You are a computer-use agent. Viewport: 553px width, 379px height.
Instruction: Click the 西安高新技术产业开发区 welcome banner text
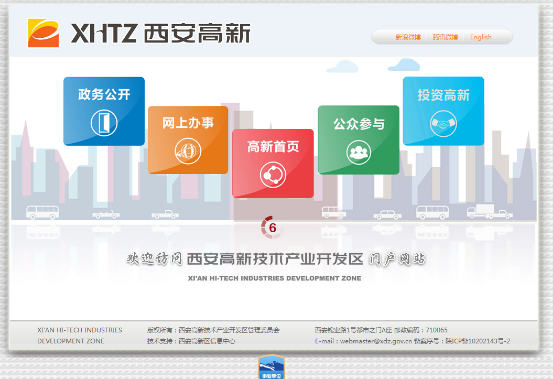[275, 259]
